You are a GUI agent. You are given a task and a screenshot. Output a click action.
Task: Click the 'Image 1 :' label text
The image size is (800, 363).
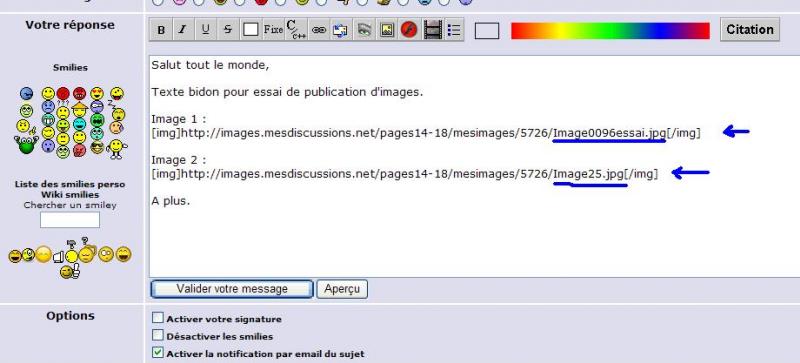click(179, 119)
